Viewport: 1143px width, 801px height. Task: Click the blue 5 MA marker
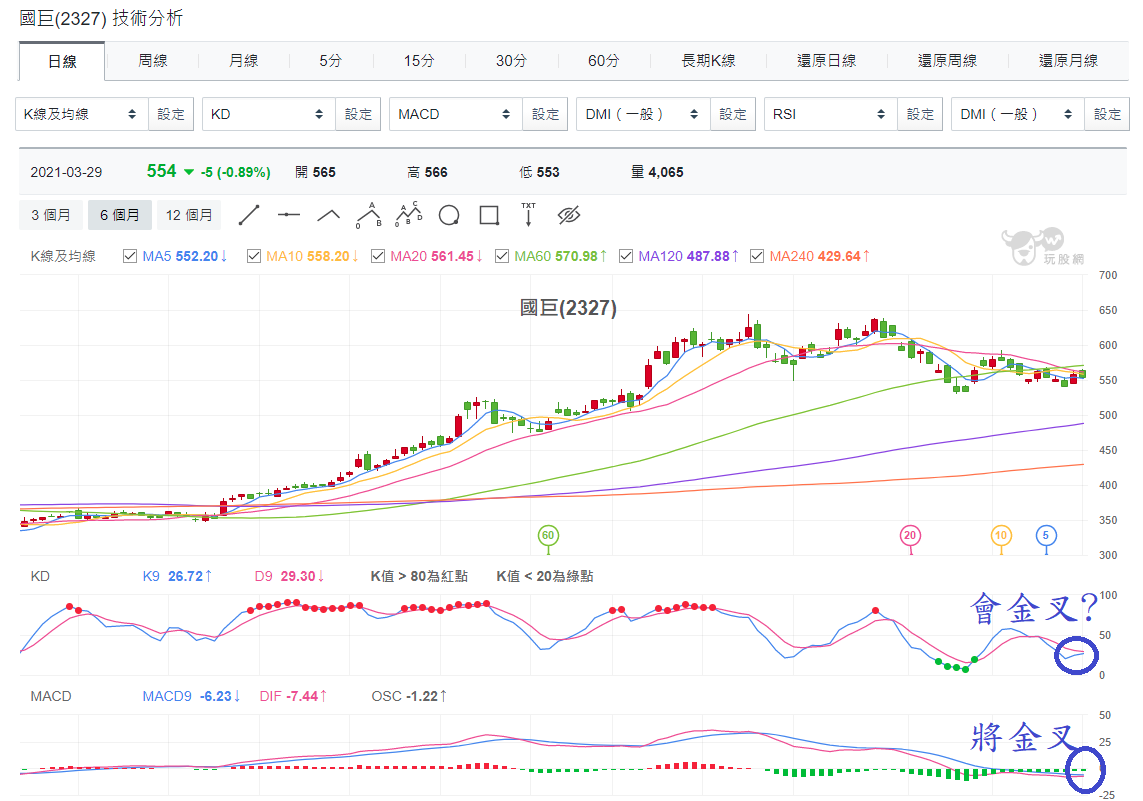pyautogui.click(x=1046, y=536)
